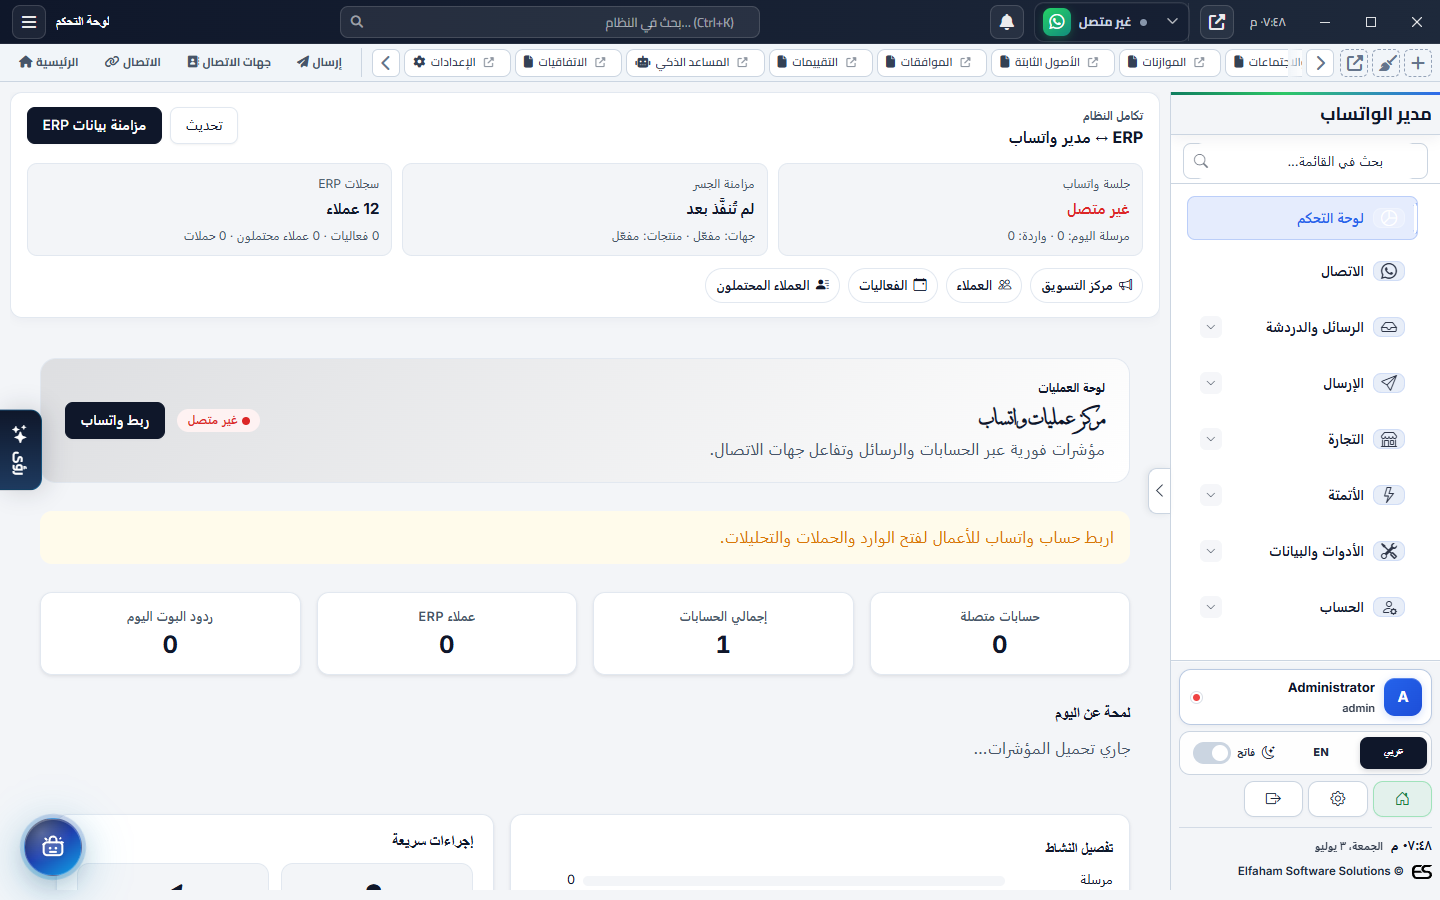Click the Administrator avatar A
The width and height of the screenshot is (1440, 900).
[x=1402, y=697]
